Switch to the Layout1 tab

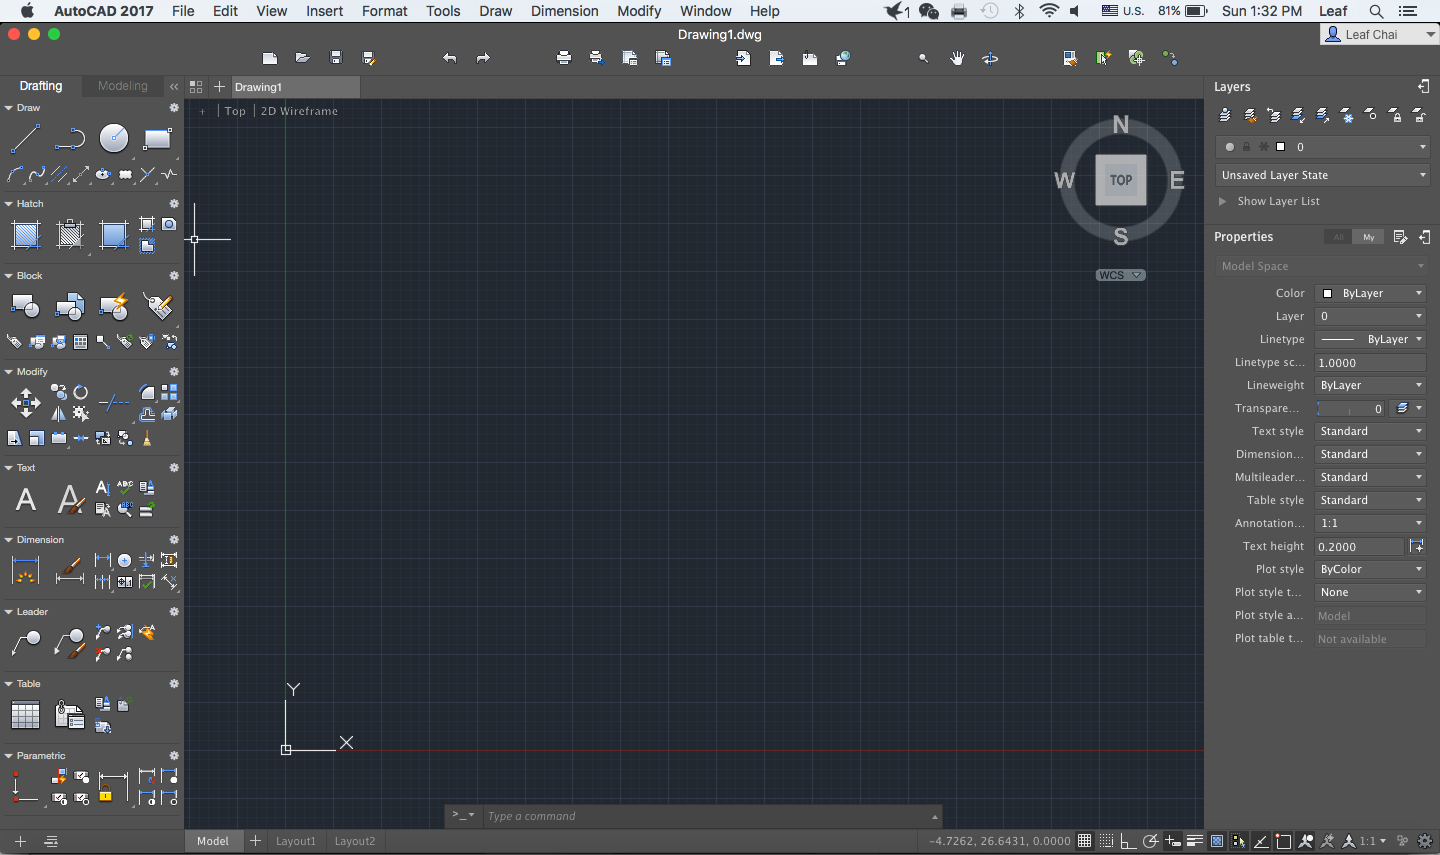pyautogui.click(x=295, y=841)
